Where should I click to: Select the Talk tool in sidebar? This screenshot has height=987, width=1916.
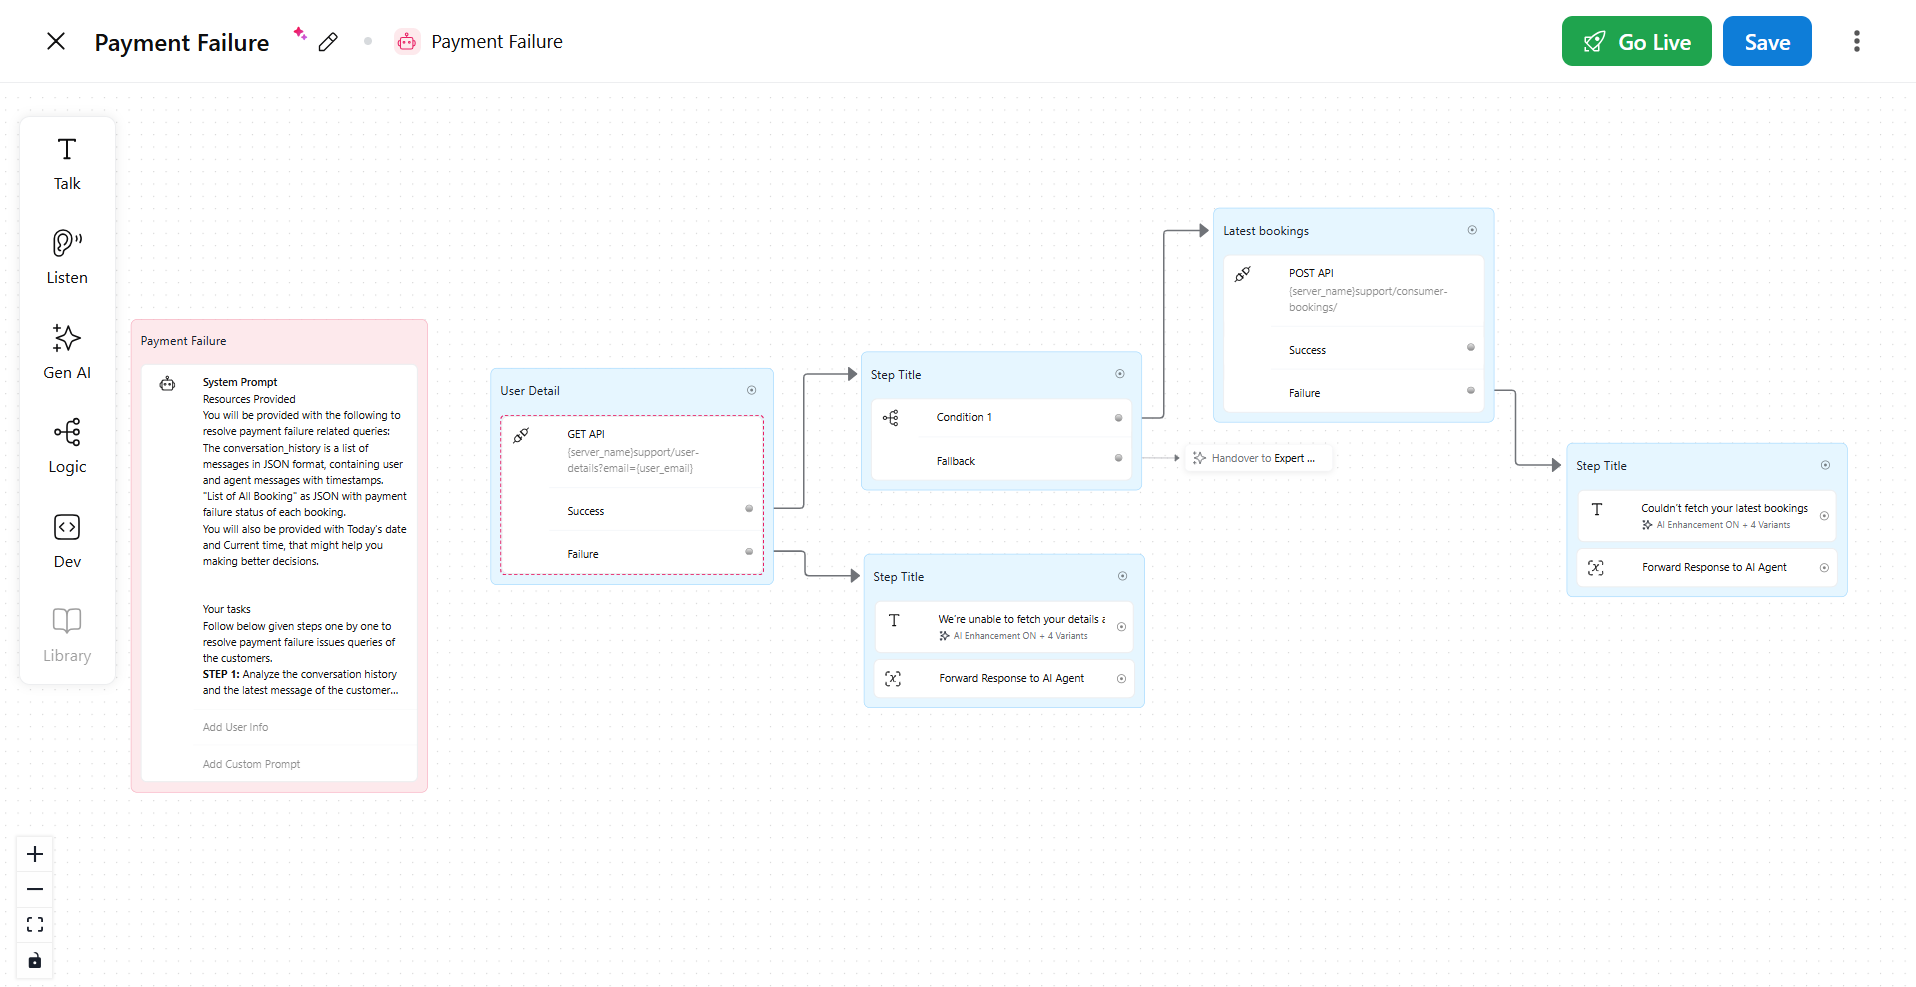coord(67,163)
